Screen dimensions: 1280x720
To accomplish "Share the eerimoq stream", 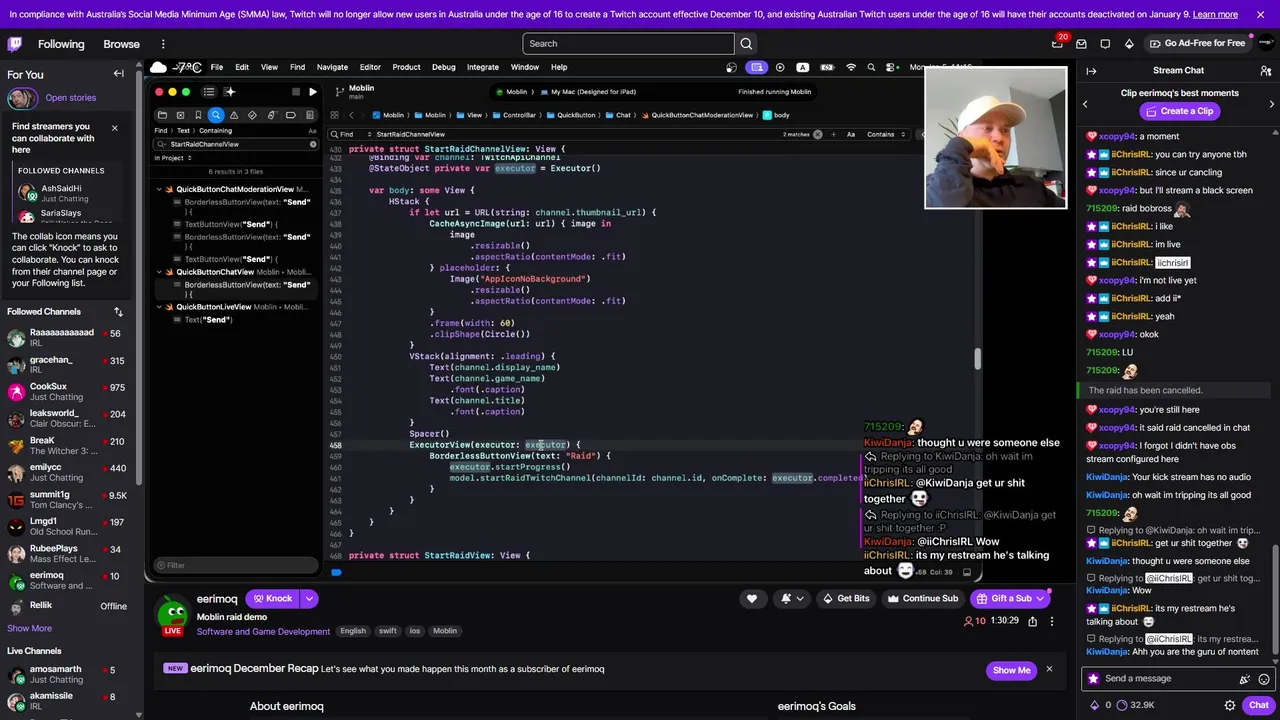I will click(1032, 621).
